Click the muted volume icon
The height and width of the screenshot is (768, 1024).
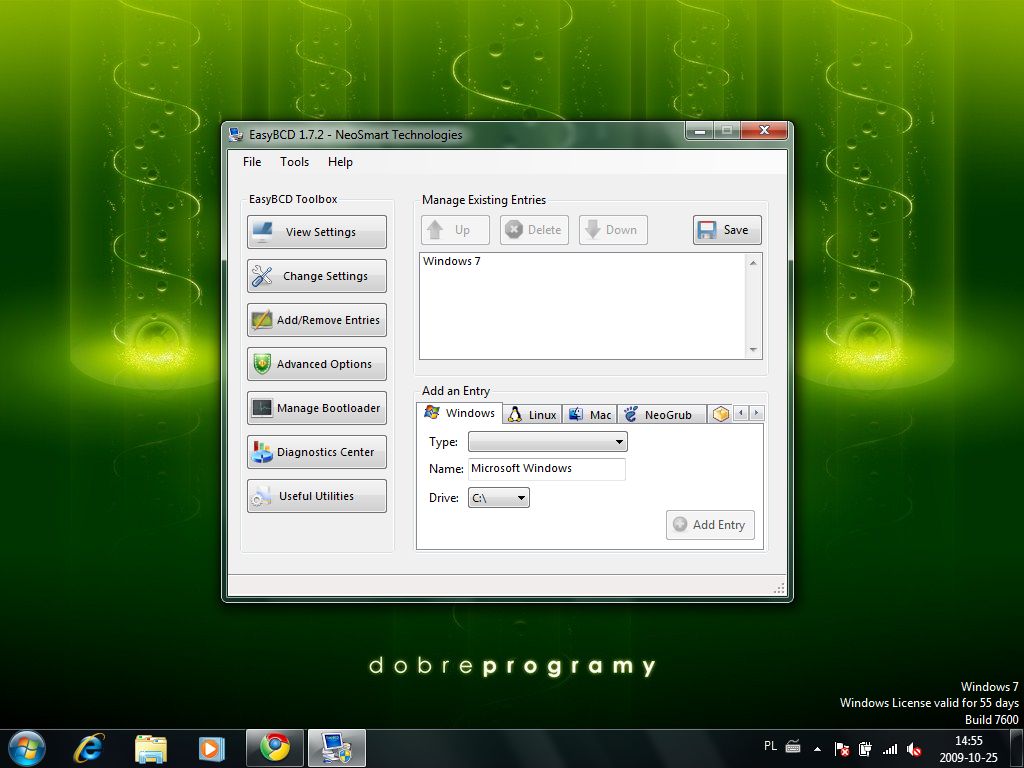point(914,749)
